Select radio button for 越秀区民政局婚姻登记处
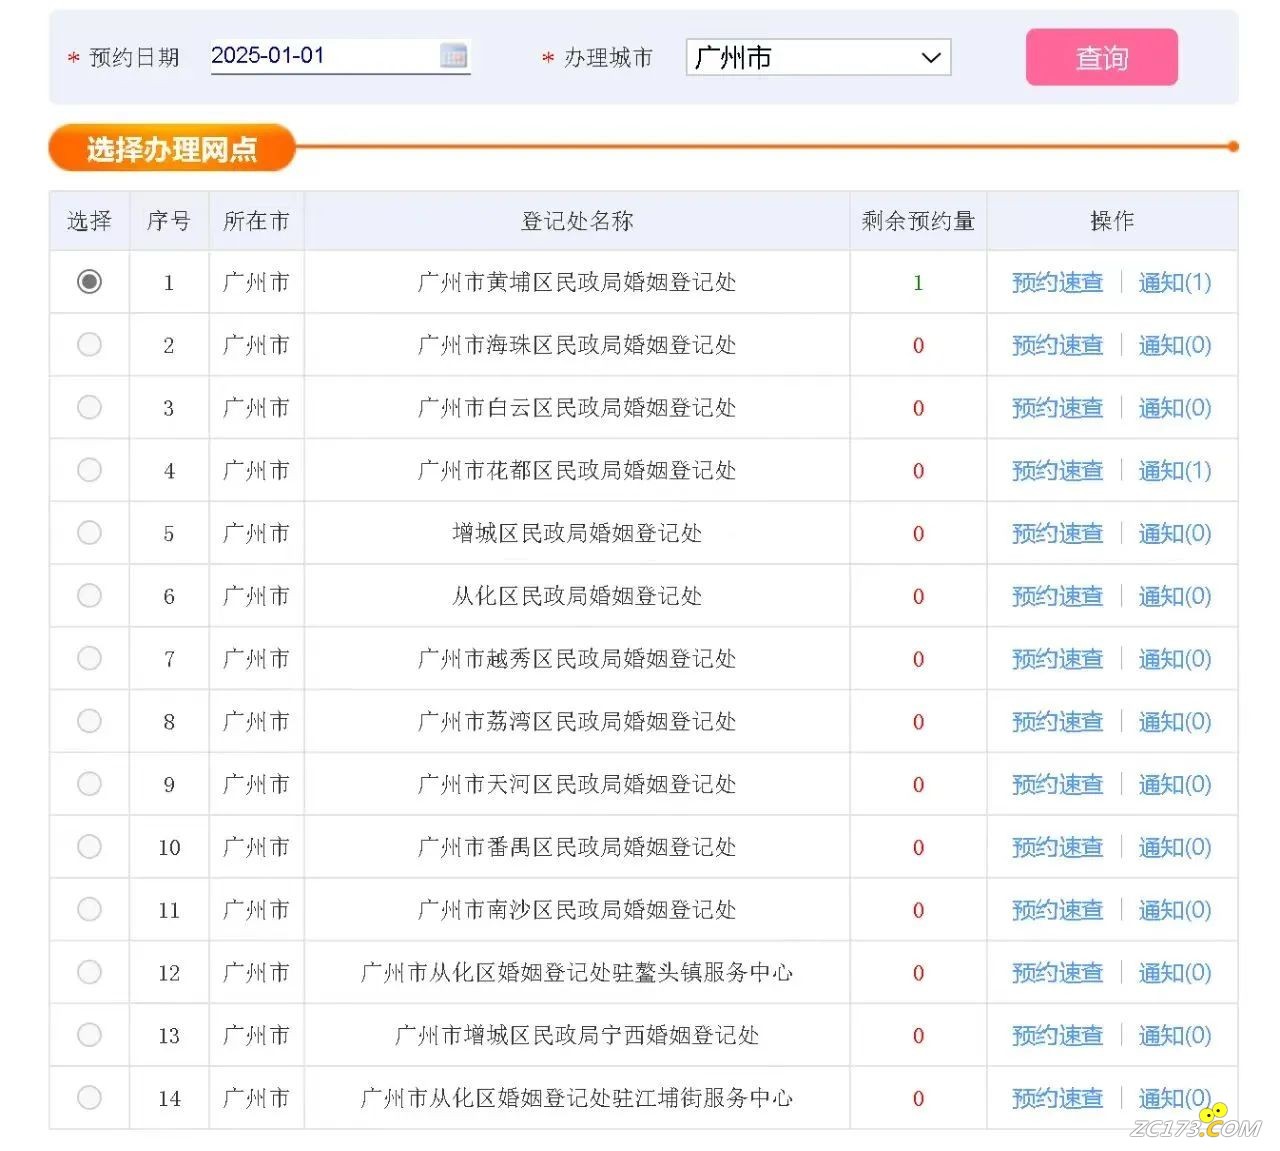This screenshot has height=1151, width=1280. (x=89, y=658)
